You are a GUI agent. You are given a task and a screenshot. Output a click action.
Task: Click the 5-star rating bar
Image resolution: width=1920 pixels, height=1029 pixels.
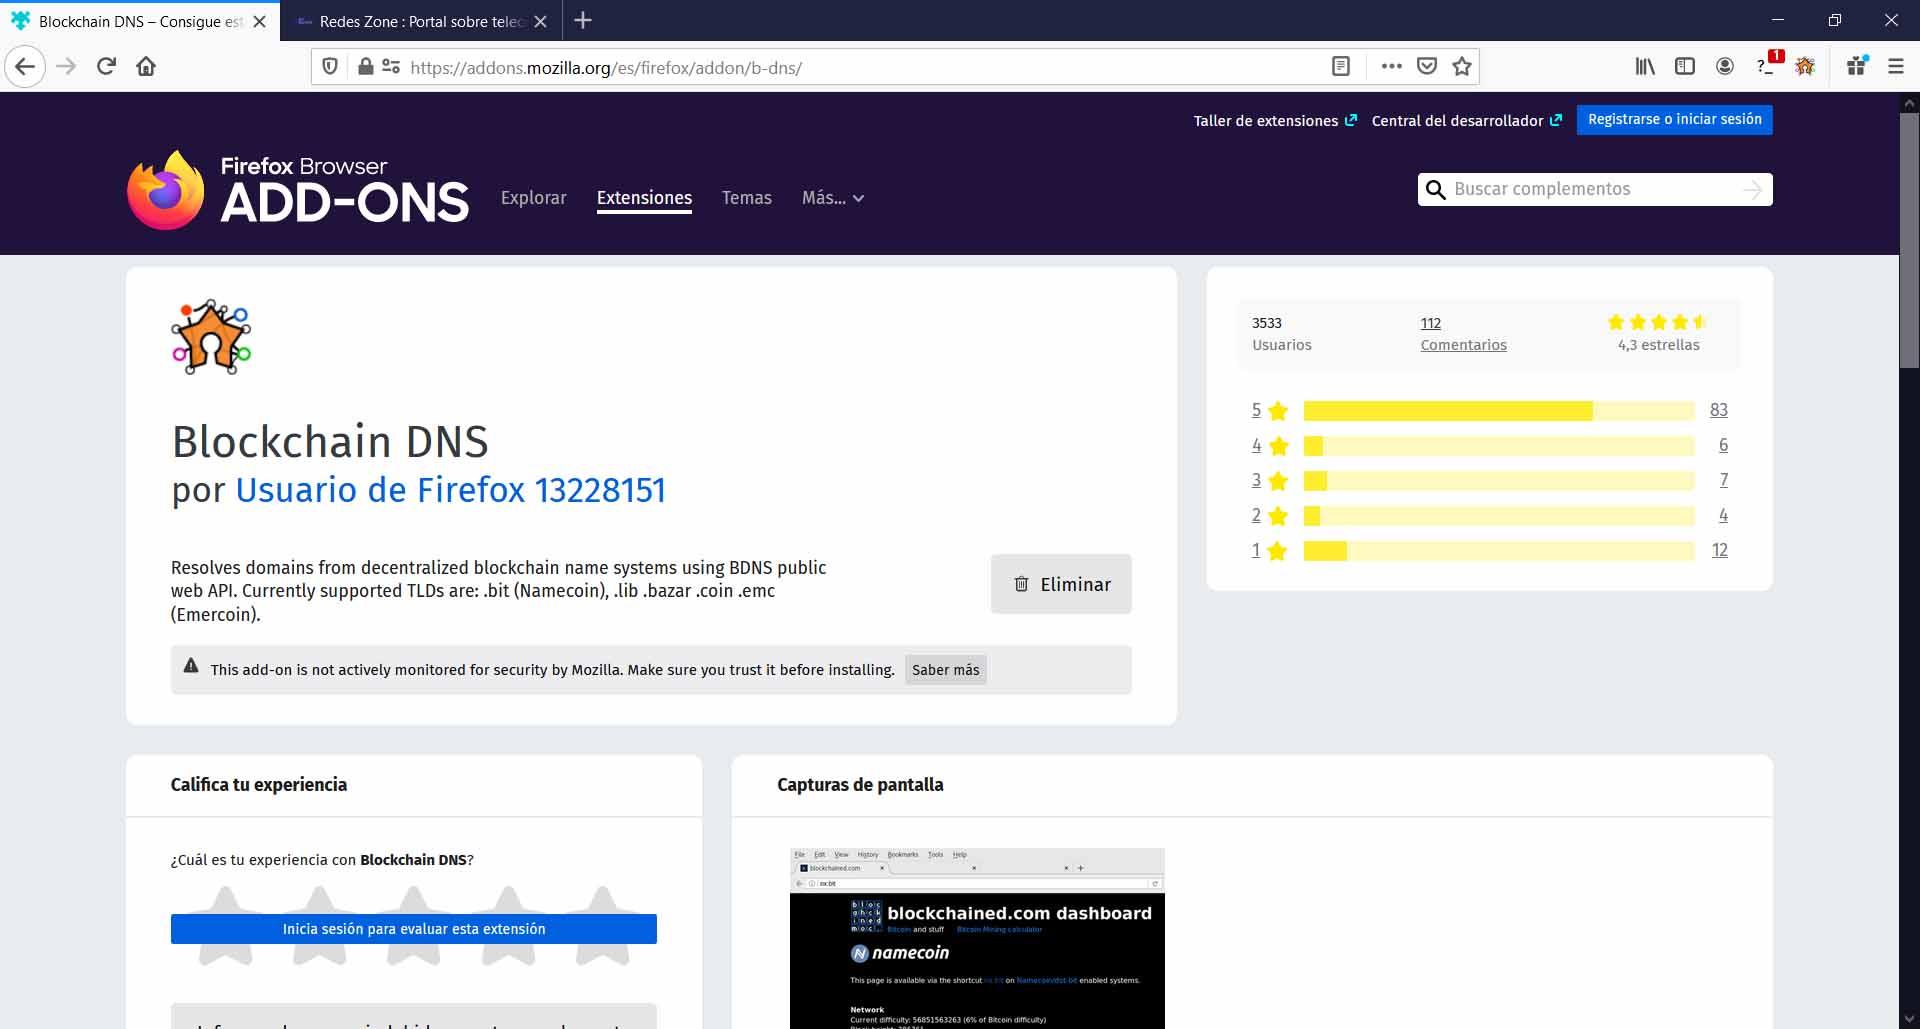point(1499,411)
